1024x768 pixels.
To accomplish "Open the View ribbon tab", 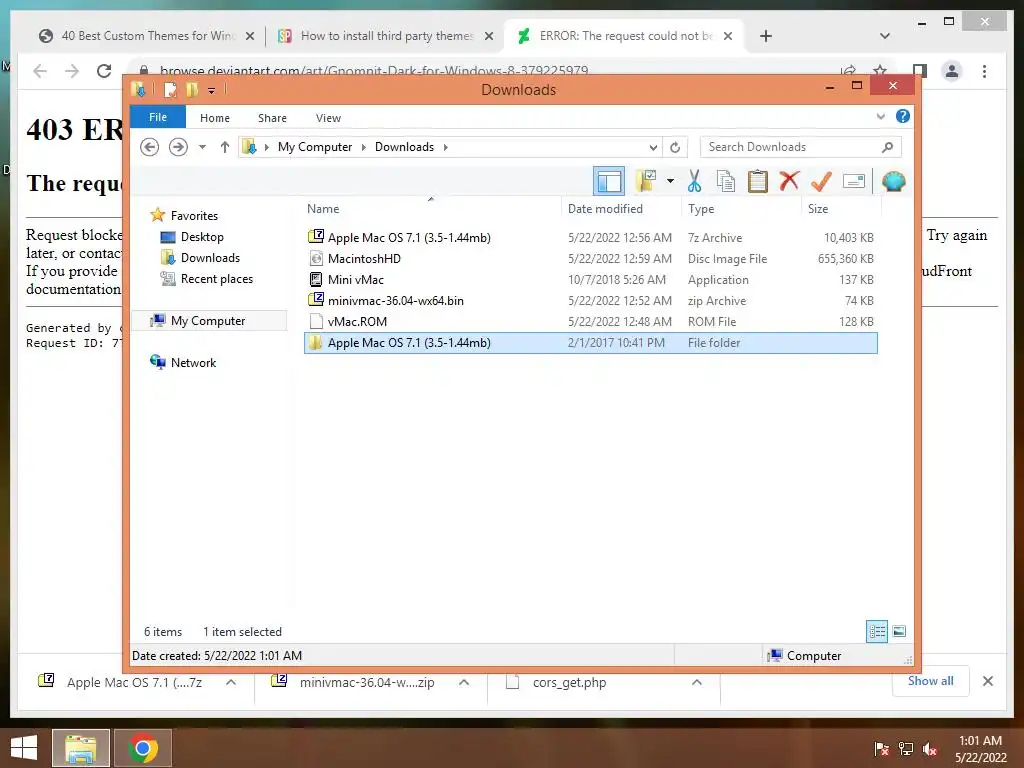I will [328, 118].
